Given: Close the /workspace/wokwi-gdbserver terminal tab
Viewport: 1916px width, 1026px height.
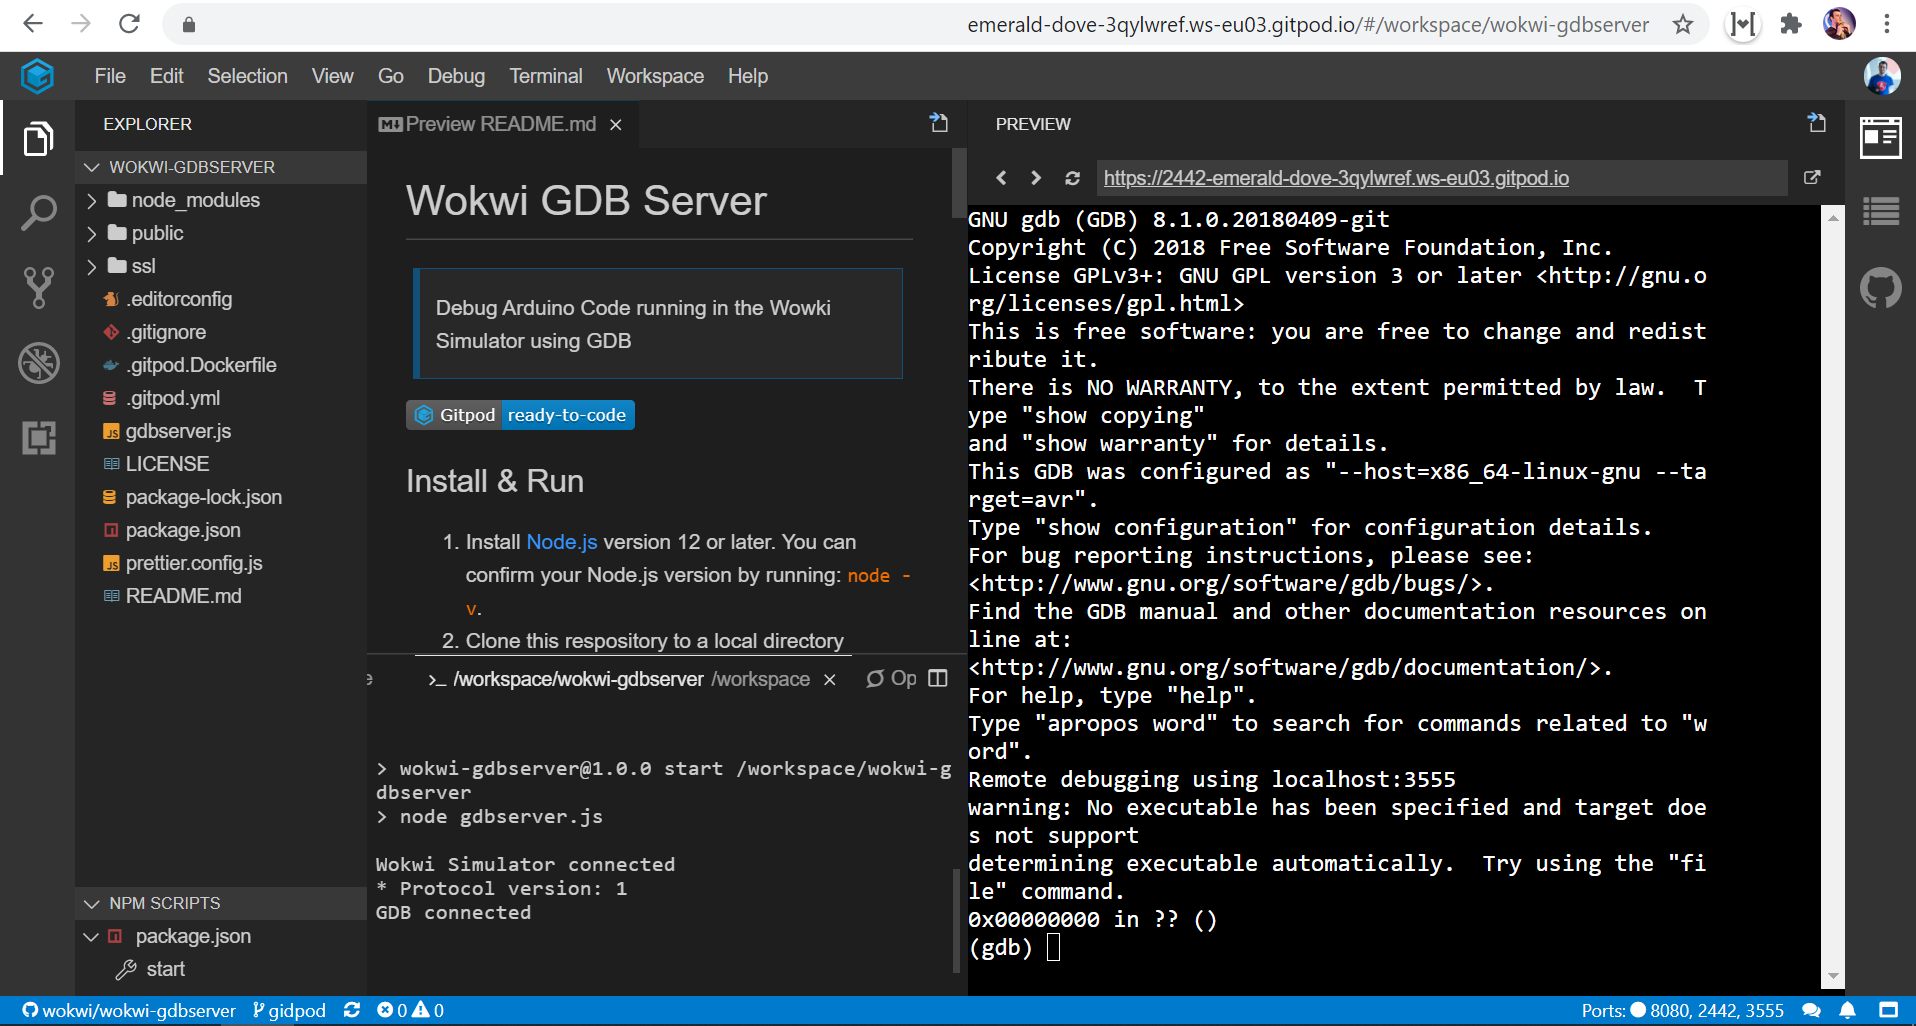Looking at the screenshot, I should pyautogui.click(x=829, y=680).
